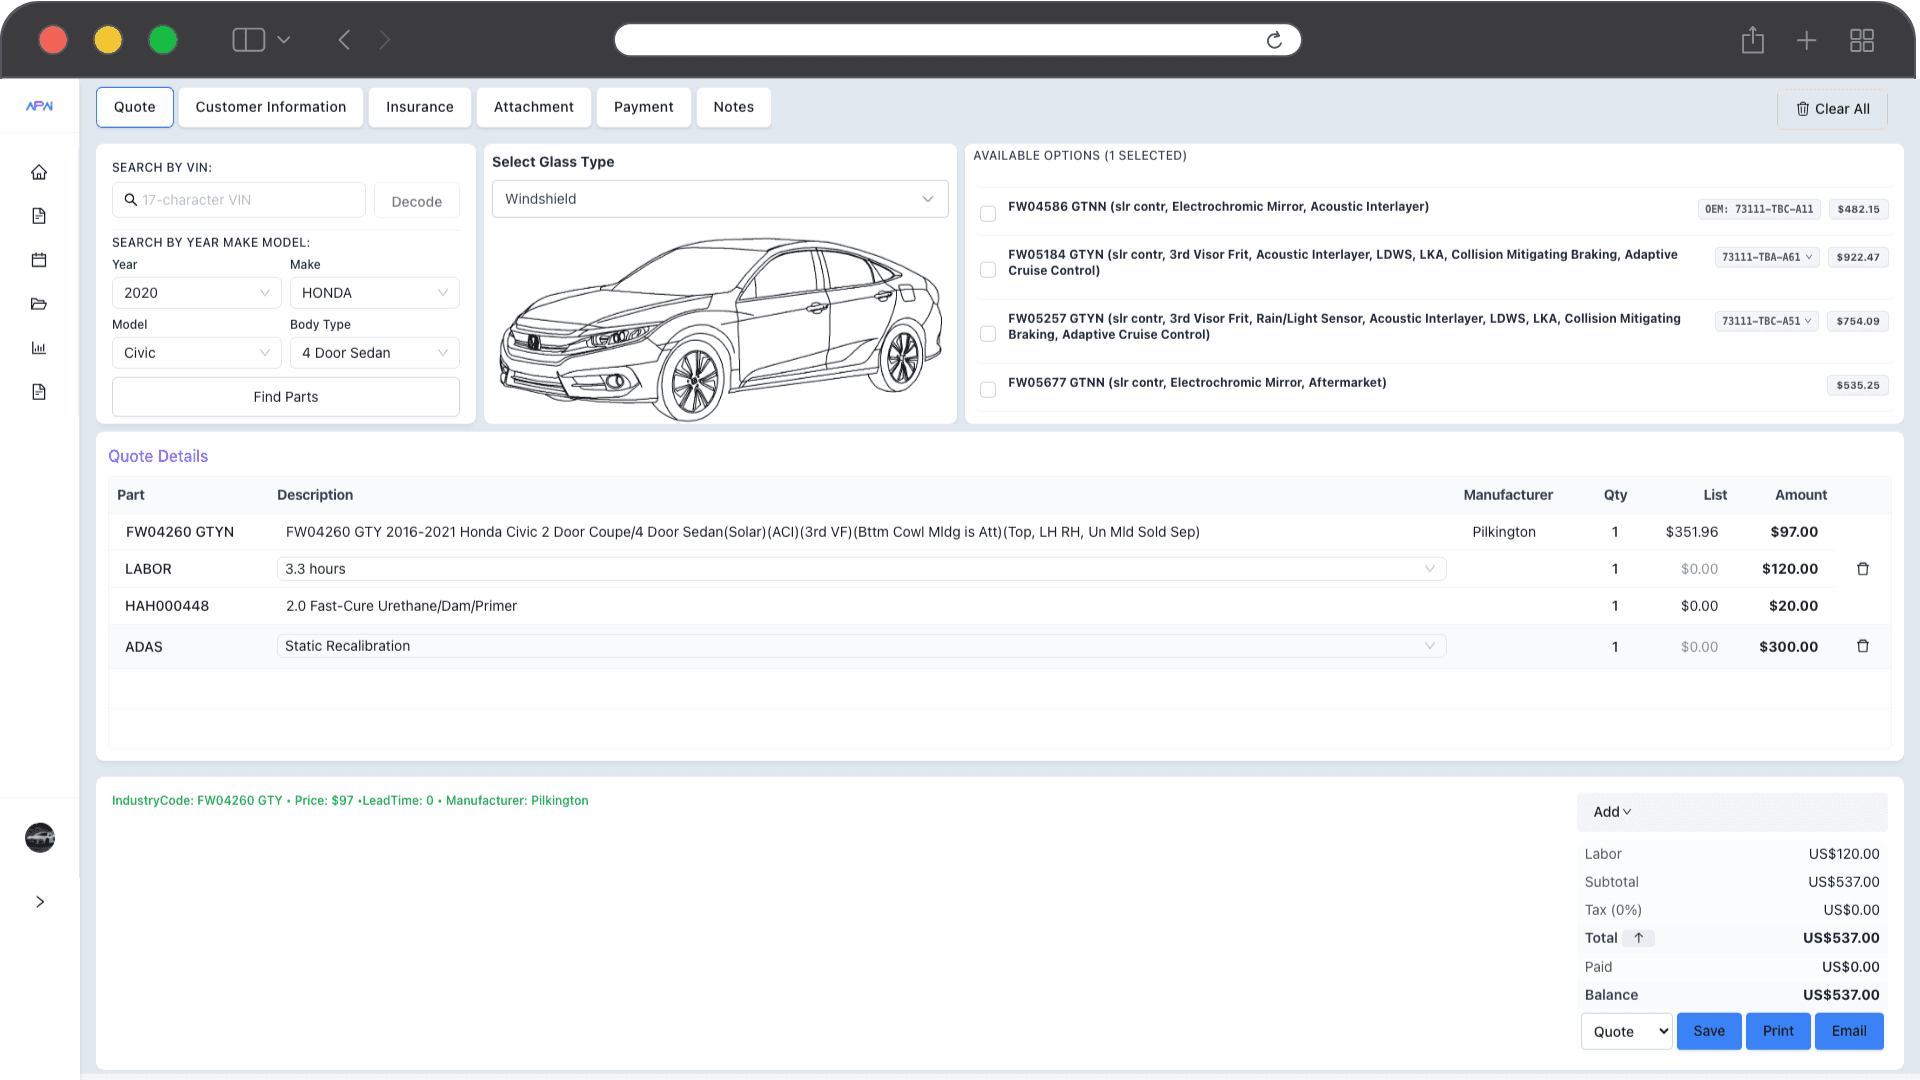Click the Honda Civic car diagram
The width and height of the screenshot is (1920, 1080).
tap(720, 328)
